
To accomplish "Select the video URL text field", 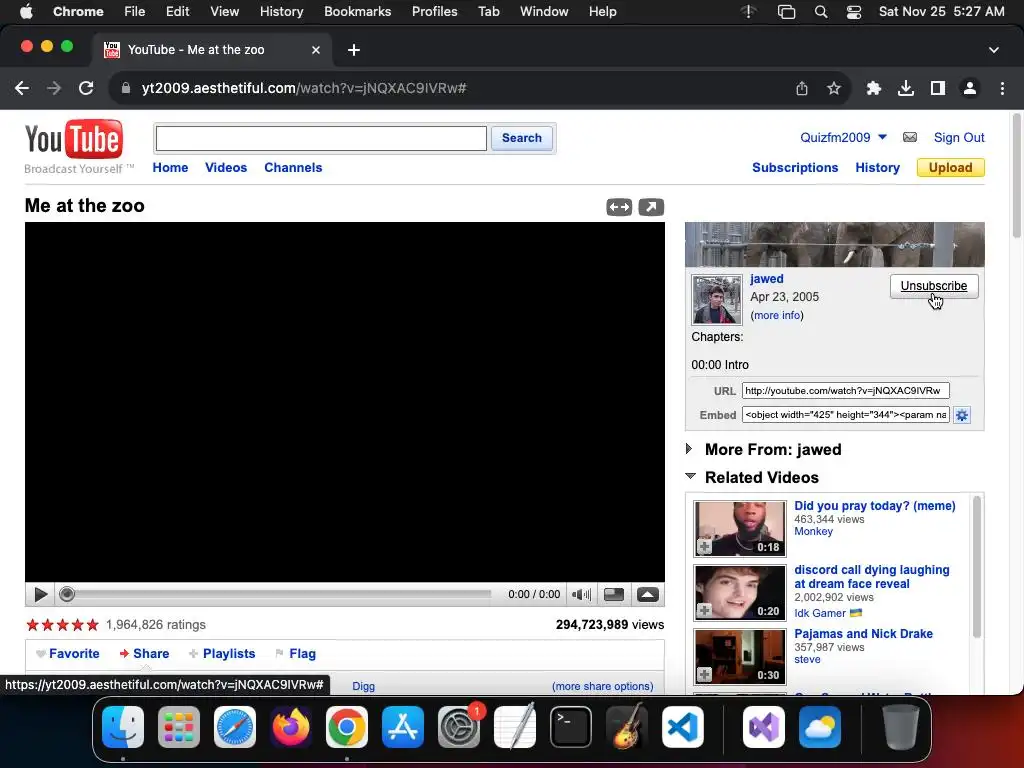I will click(x=846, y=391).
